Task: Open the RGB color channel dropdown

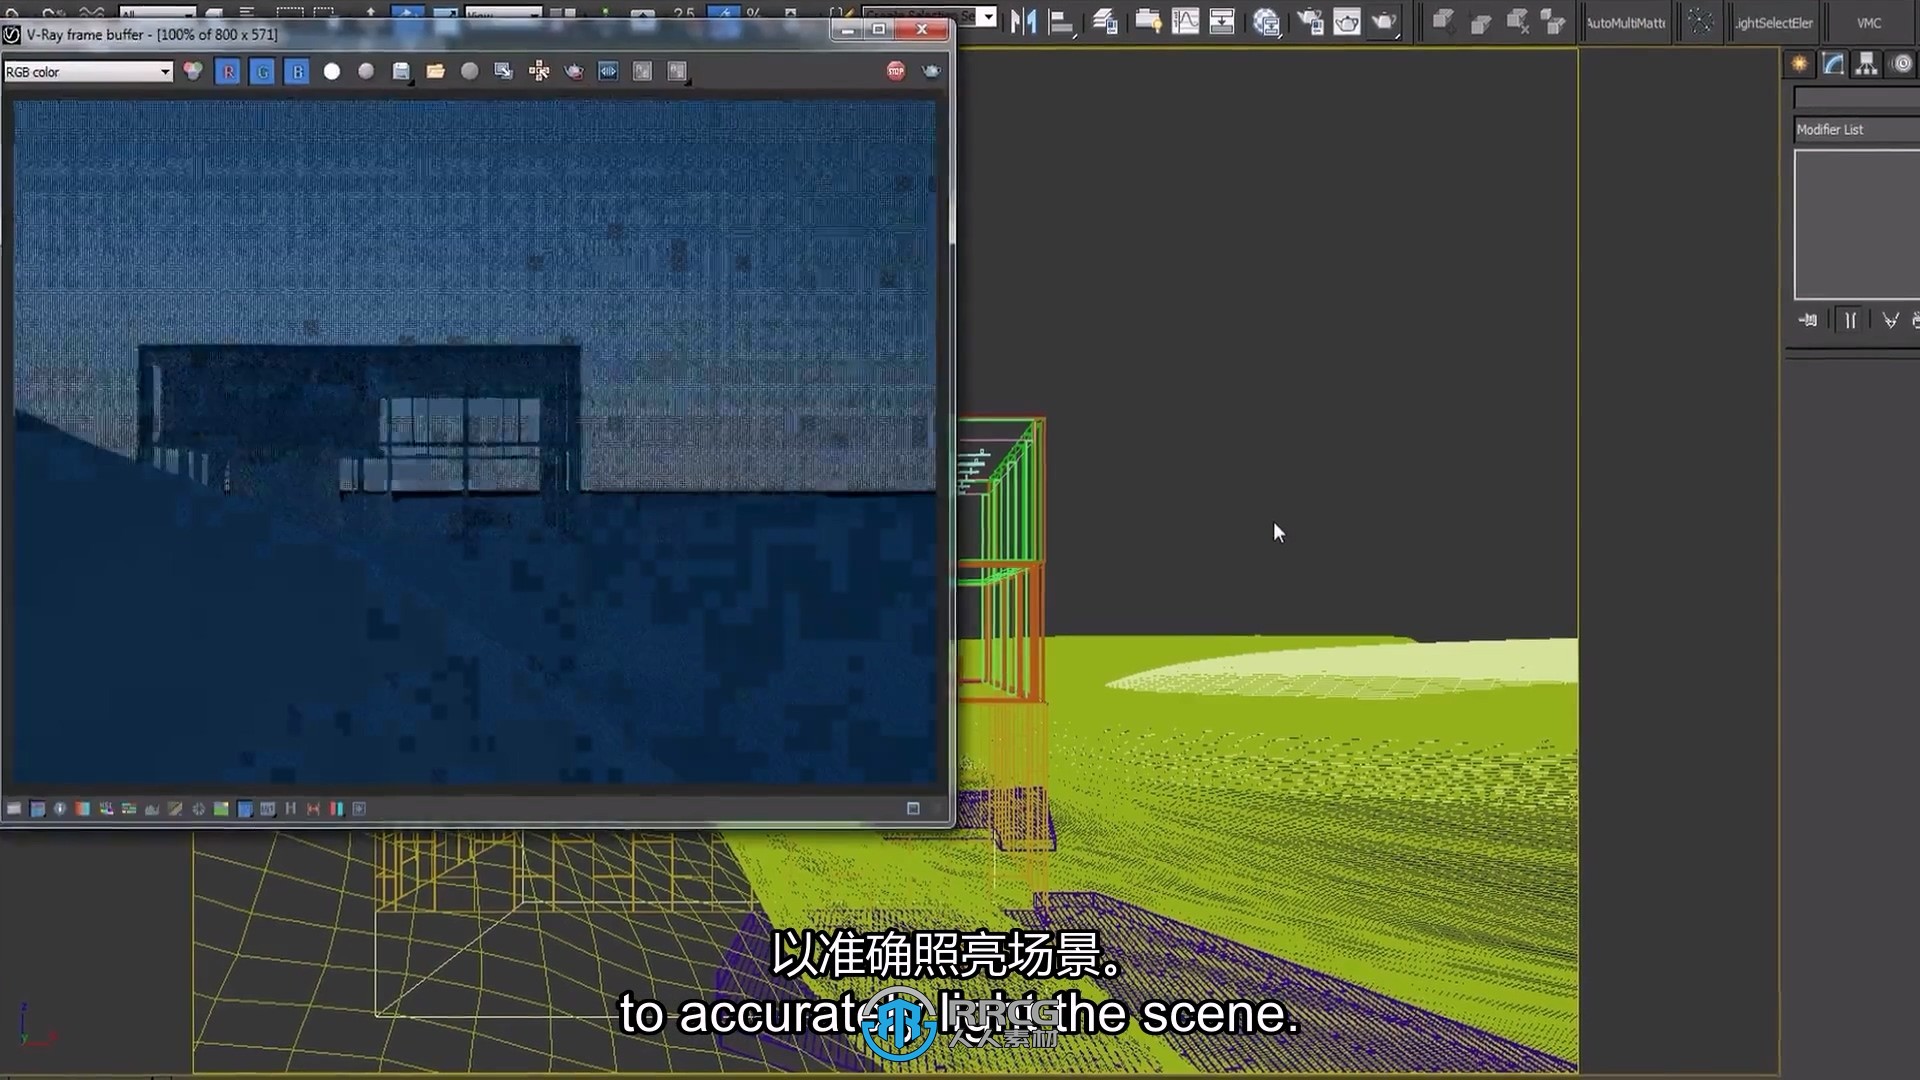Action: [88, 72]
